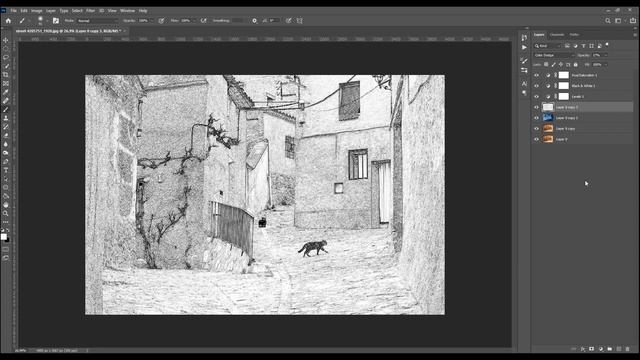Viewport: 640px width, 360px height.
Task: Switch to the Channels tab
Action: 557,35
